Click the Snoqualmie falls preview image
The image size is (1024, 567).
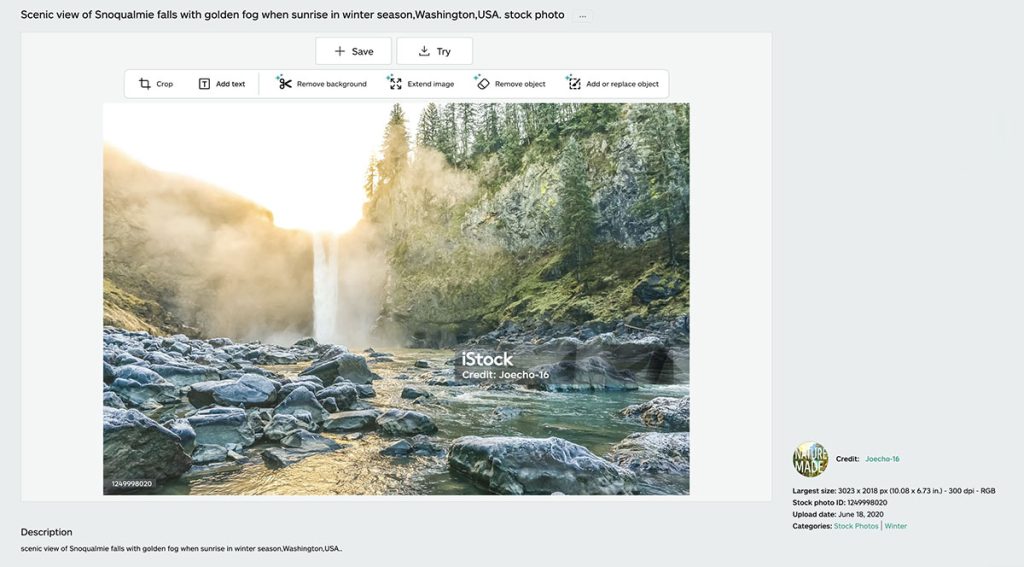[396, 299]
